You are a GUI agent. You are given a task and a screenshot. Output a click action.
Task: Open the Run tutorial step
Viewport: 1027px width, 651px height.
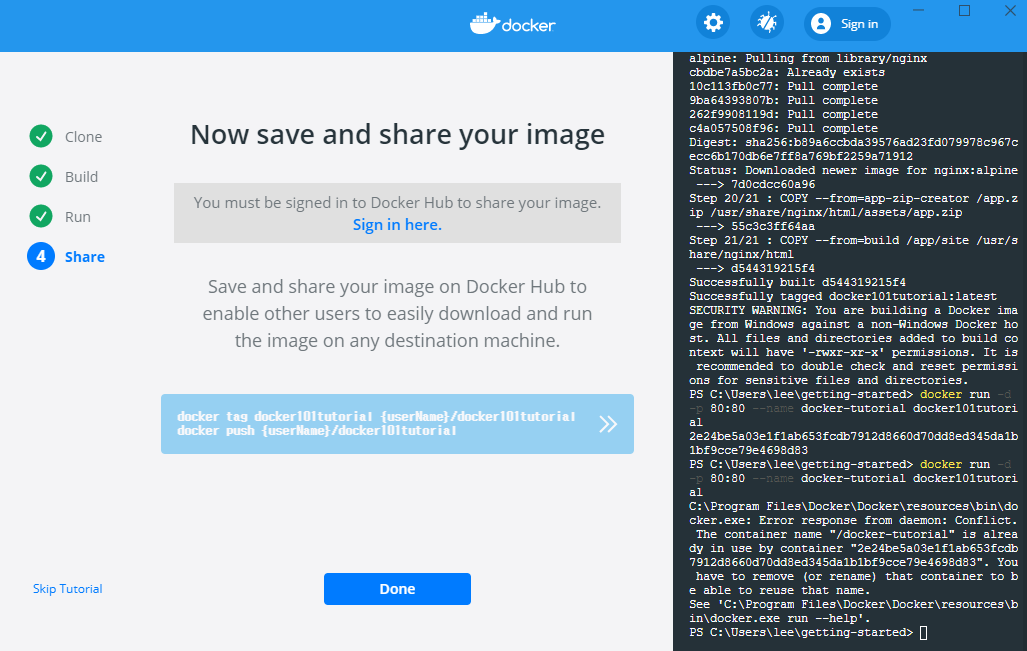(x=77, y=217)
